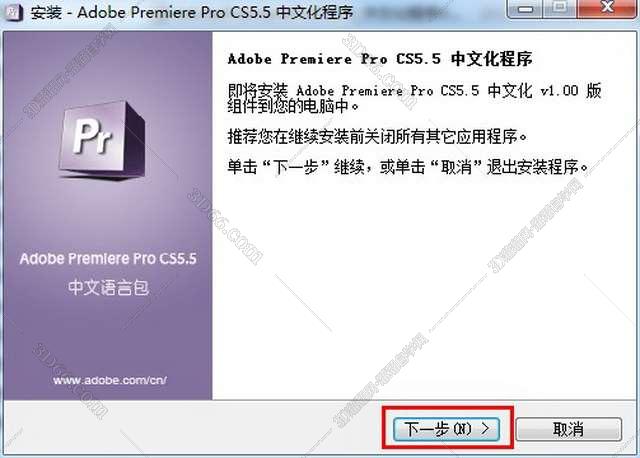This screenshot has width=640, height=458.
Task: Click the grey footer bar left of 下一步
Action: click(192, 427)
